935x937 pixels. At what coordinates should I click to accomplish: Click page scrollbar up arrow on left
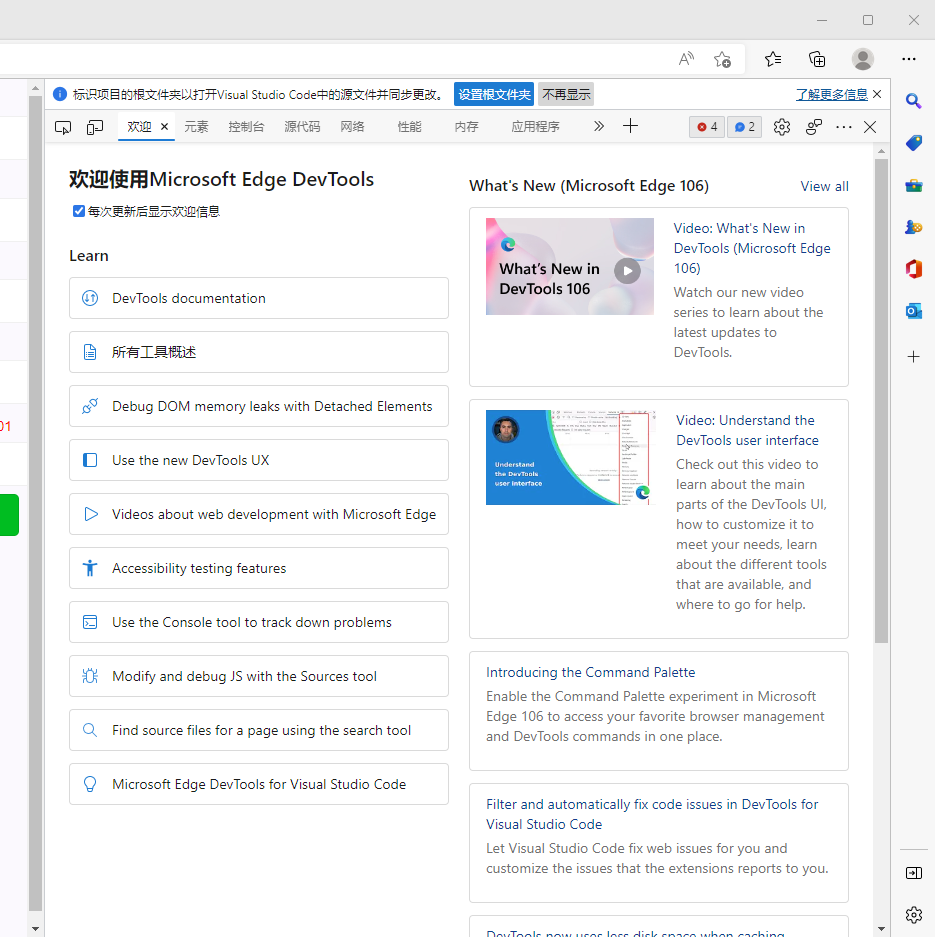coord(35,88)
